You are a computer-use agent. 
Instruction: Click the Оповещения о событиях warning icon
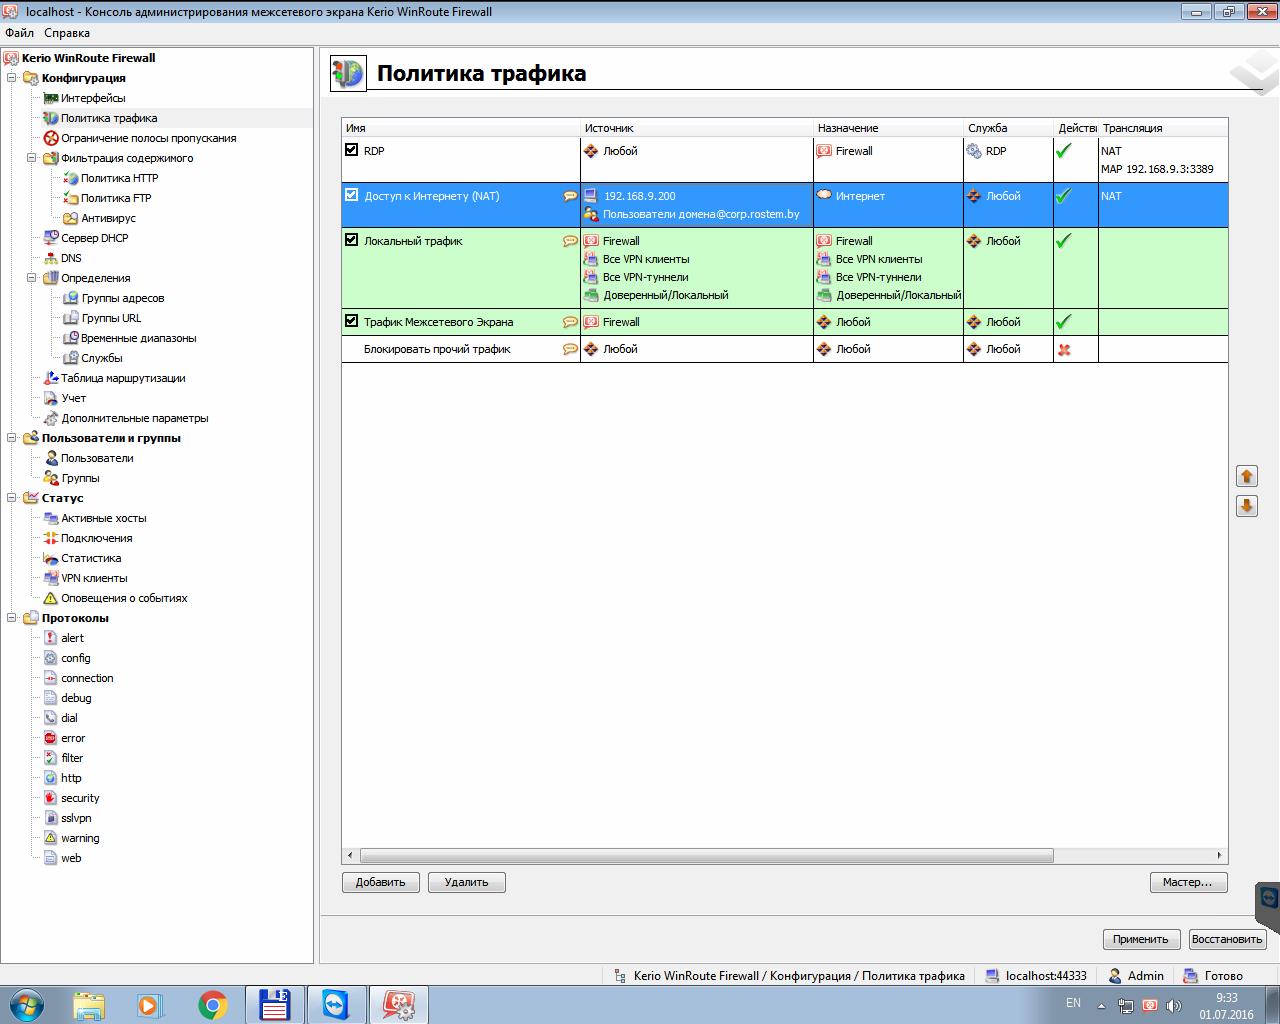50,598
